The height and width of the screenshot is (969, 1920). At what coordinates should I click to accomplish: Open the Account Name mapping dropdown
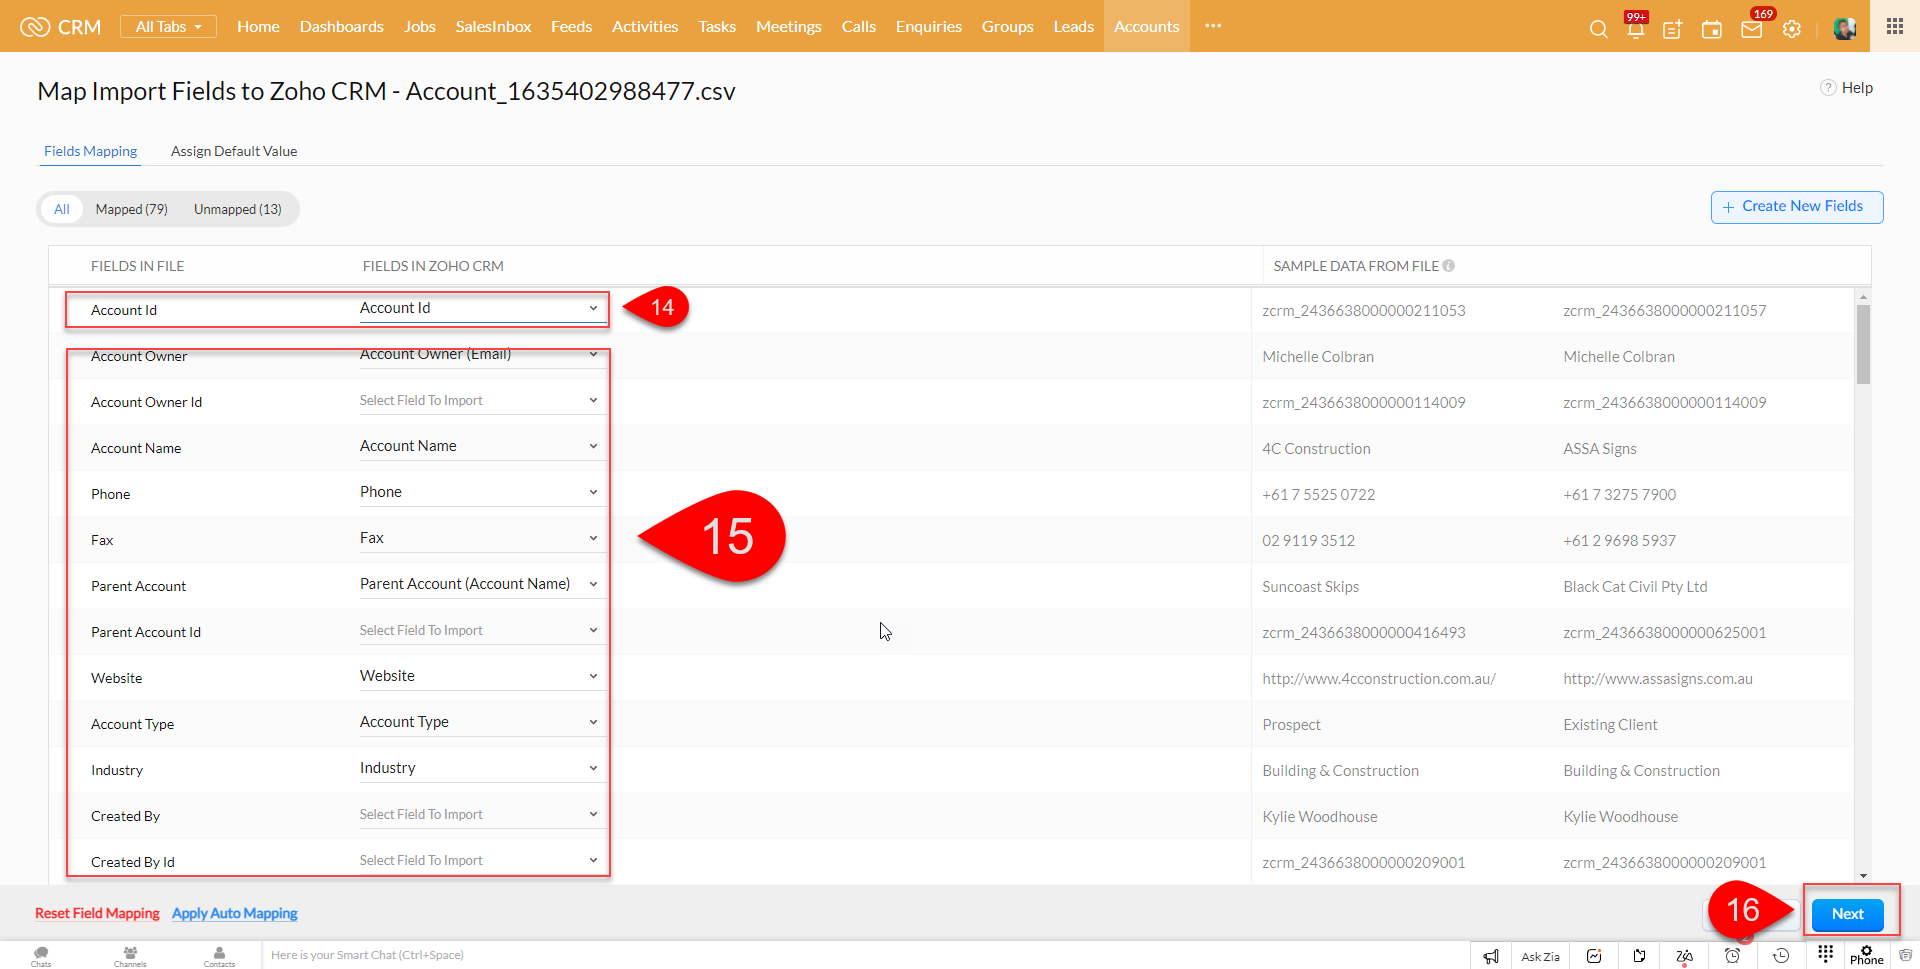click(x=482, y=447)
